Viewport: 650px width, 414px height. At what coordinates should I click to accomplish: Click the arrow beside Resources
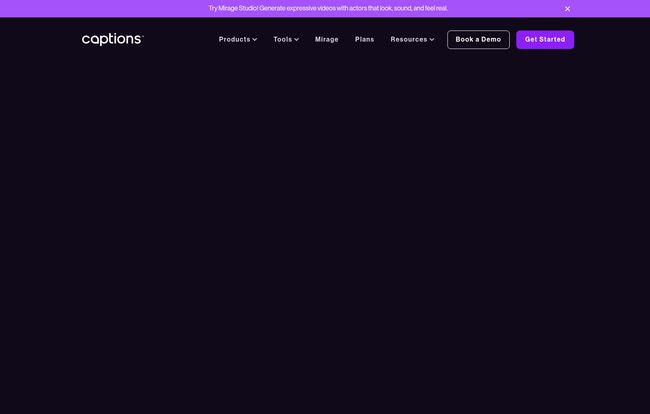click(x=432, y=40)
